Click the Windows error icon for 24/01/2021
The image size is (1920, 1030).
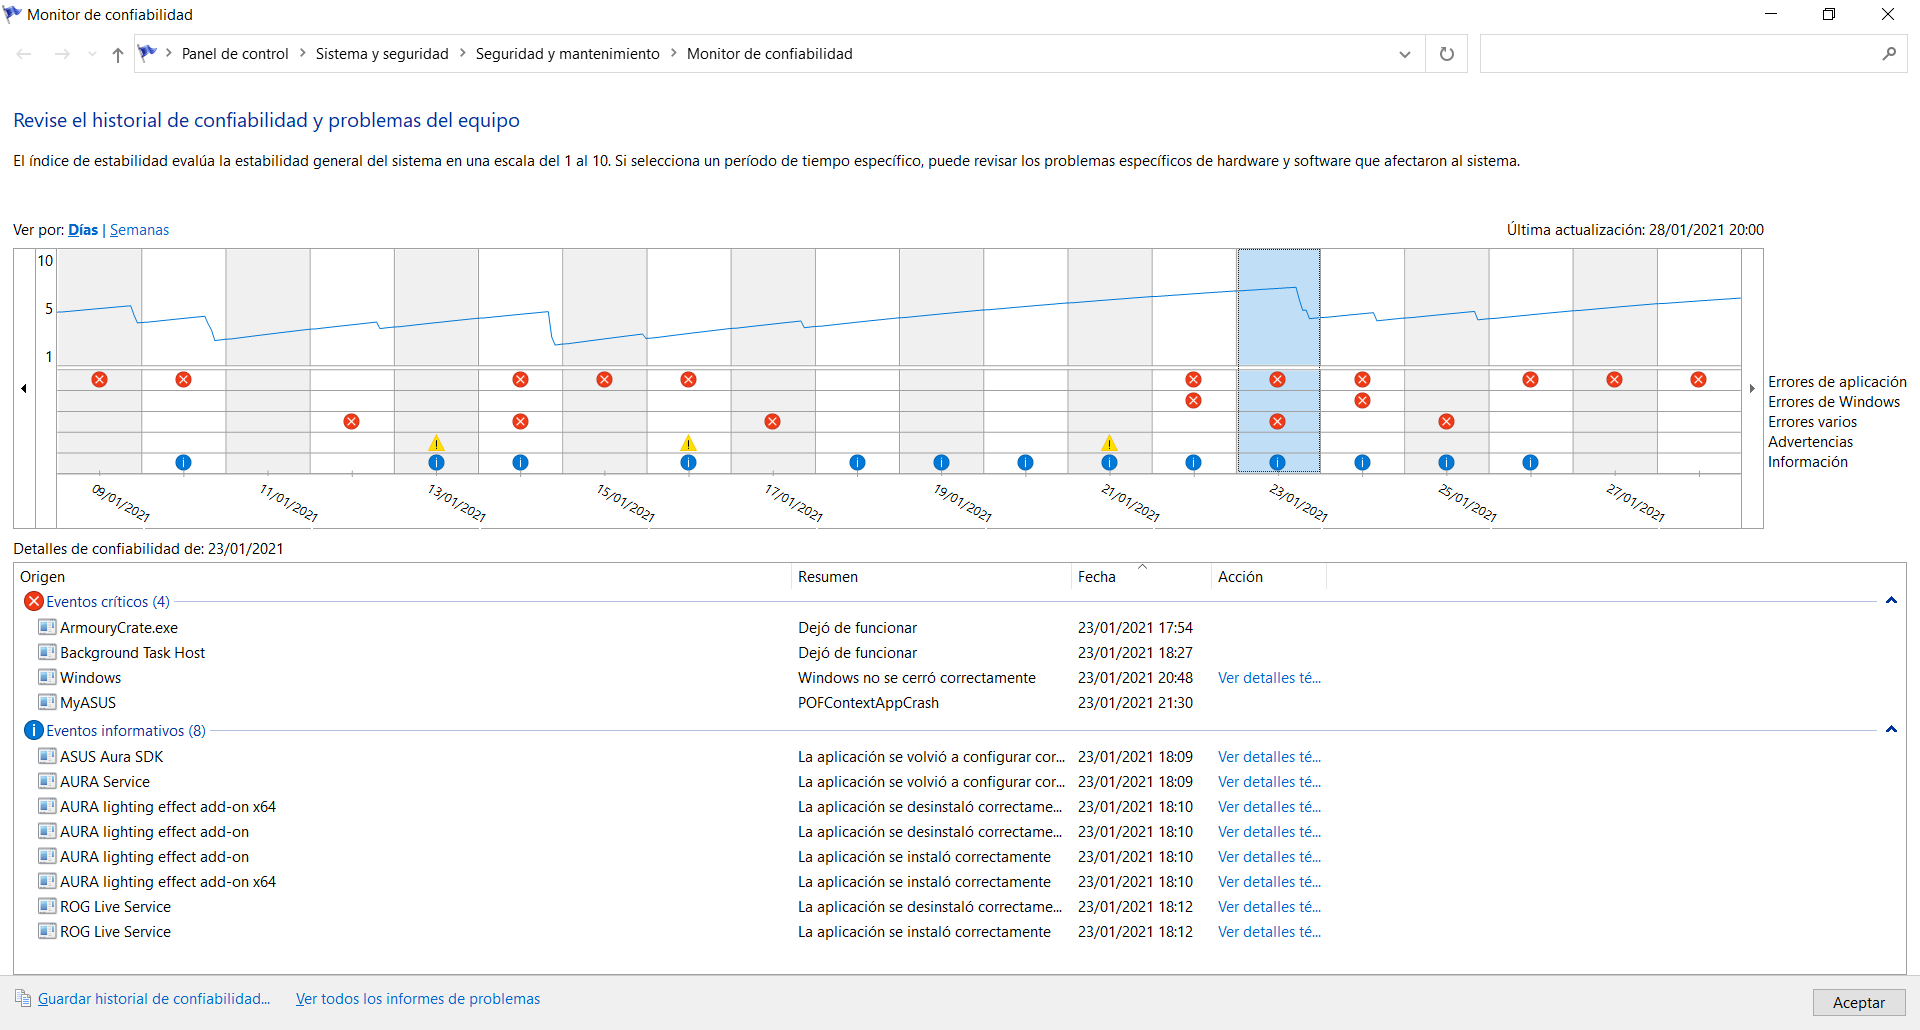[1363, 401]
